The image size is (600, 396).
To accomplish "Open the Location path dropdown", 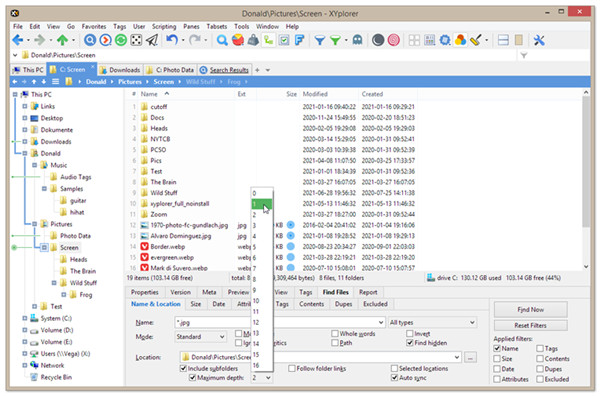I will point(457,357).
